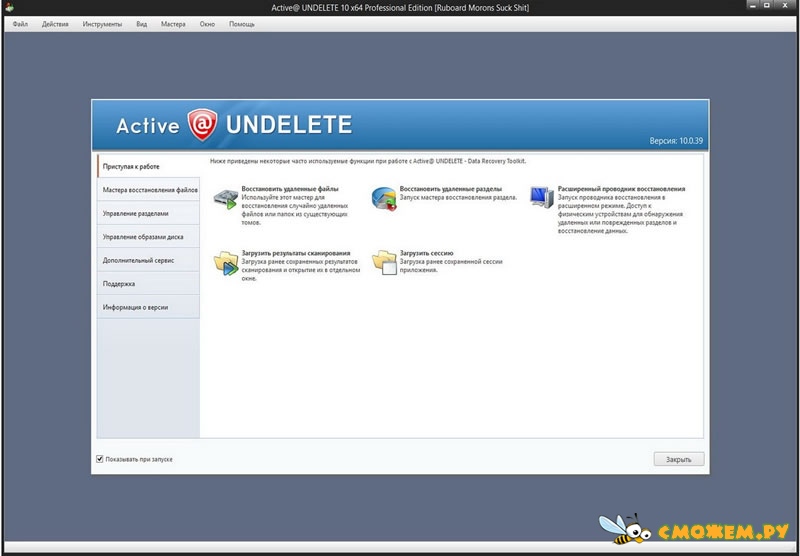Viewport: 800px width, 556px height.
Task: Switch to Управление разделами tab
Action: pos(148,213)
